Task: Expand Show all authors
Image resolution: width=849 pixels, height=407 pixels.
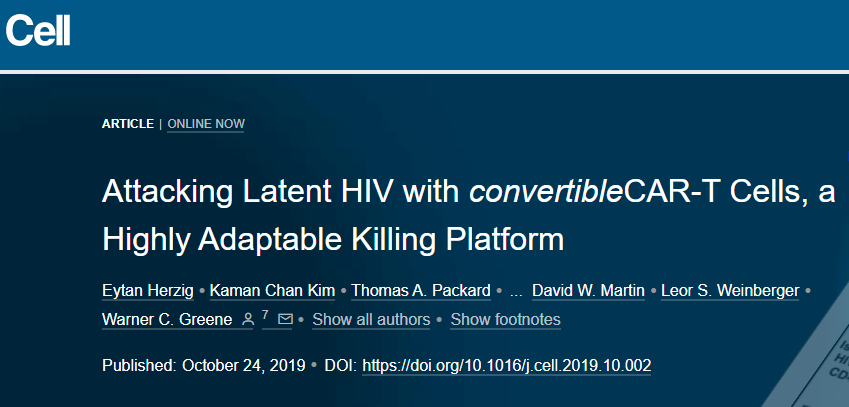Action: (x=371, y=319)
